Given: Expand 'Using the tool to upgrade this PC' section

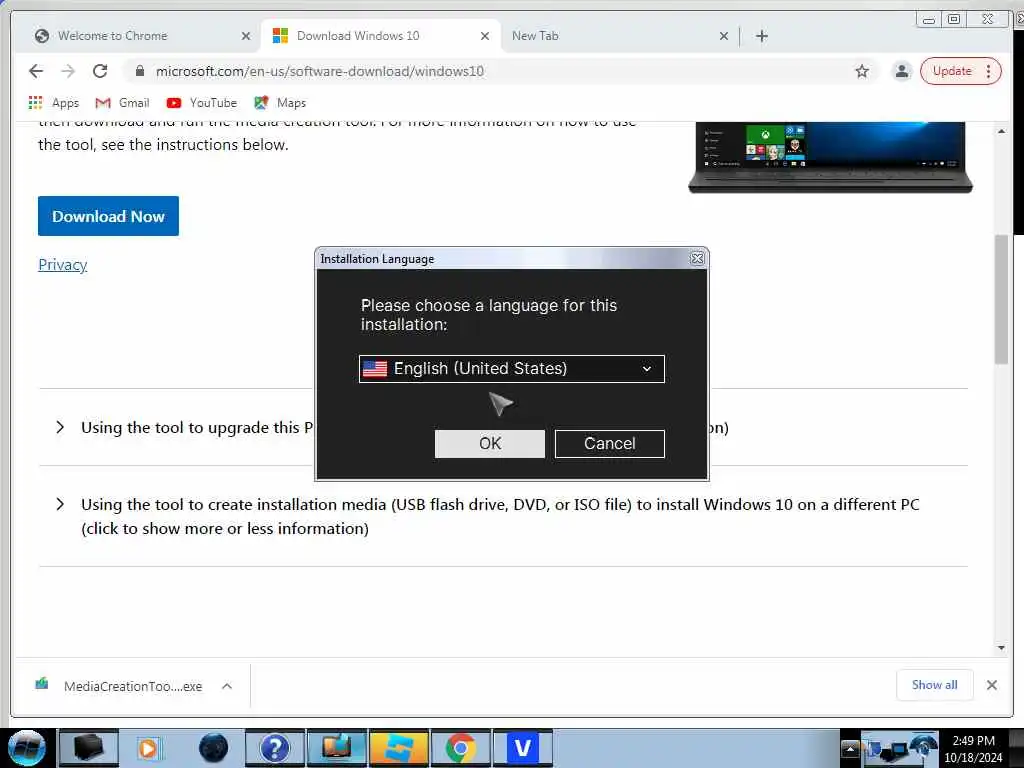Looking at the screenshot, I should 60,427.
